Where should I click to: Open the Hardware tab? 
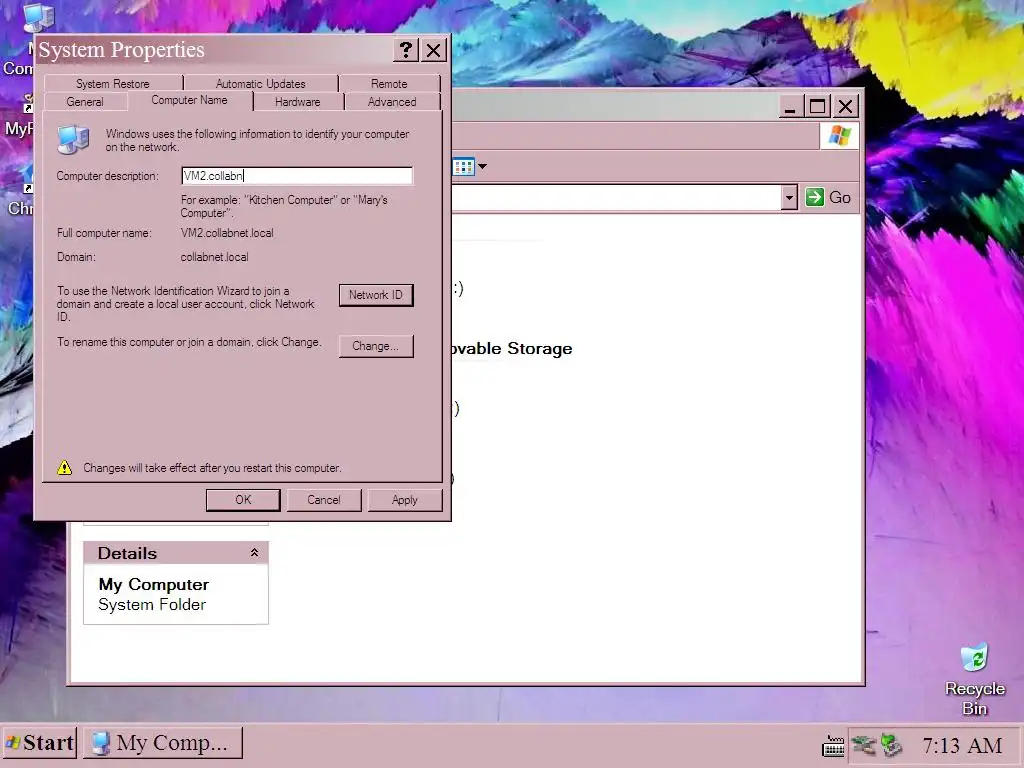298,102
